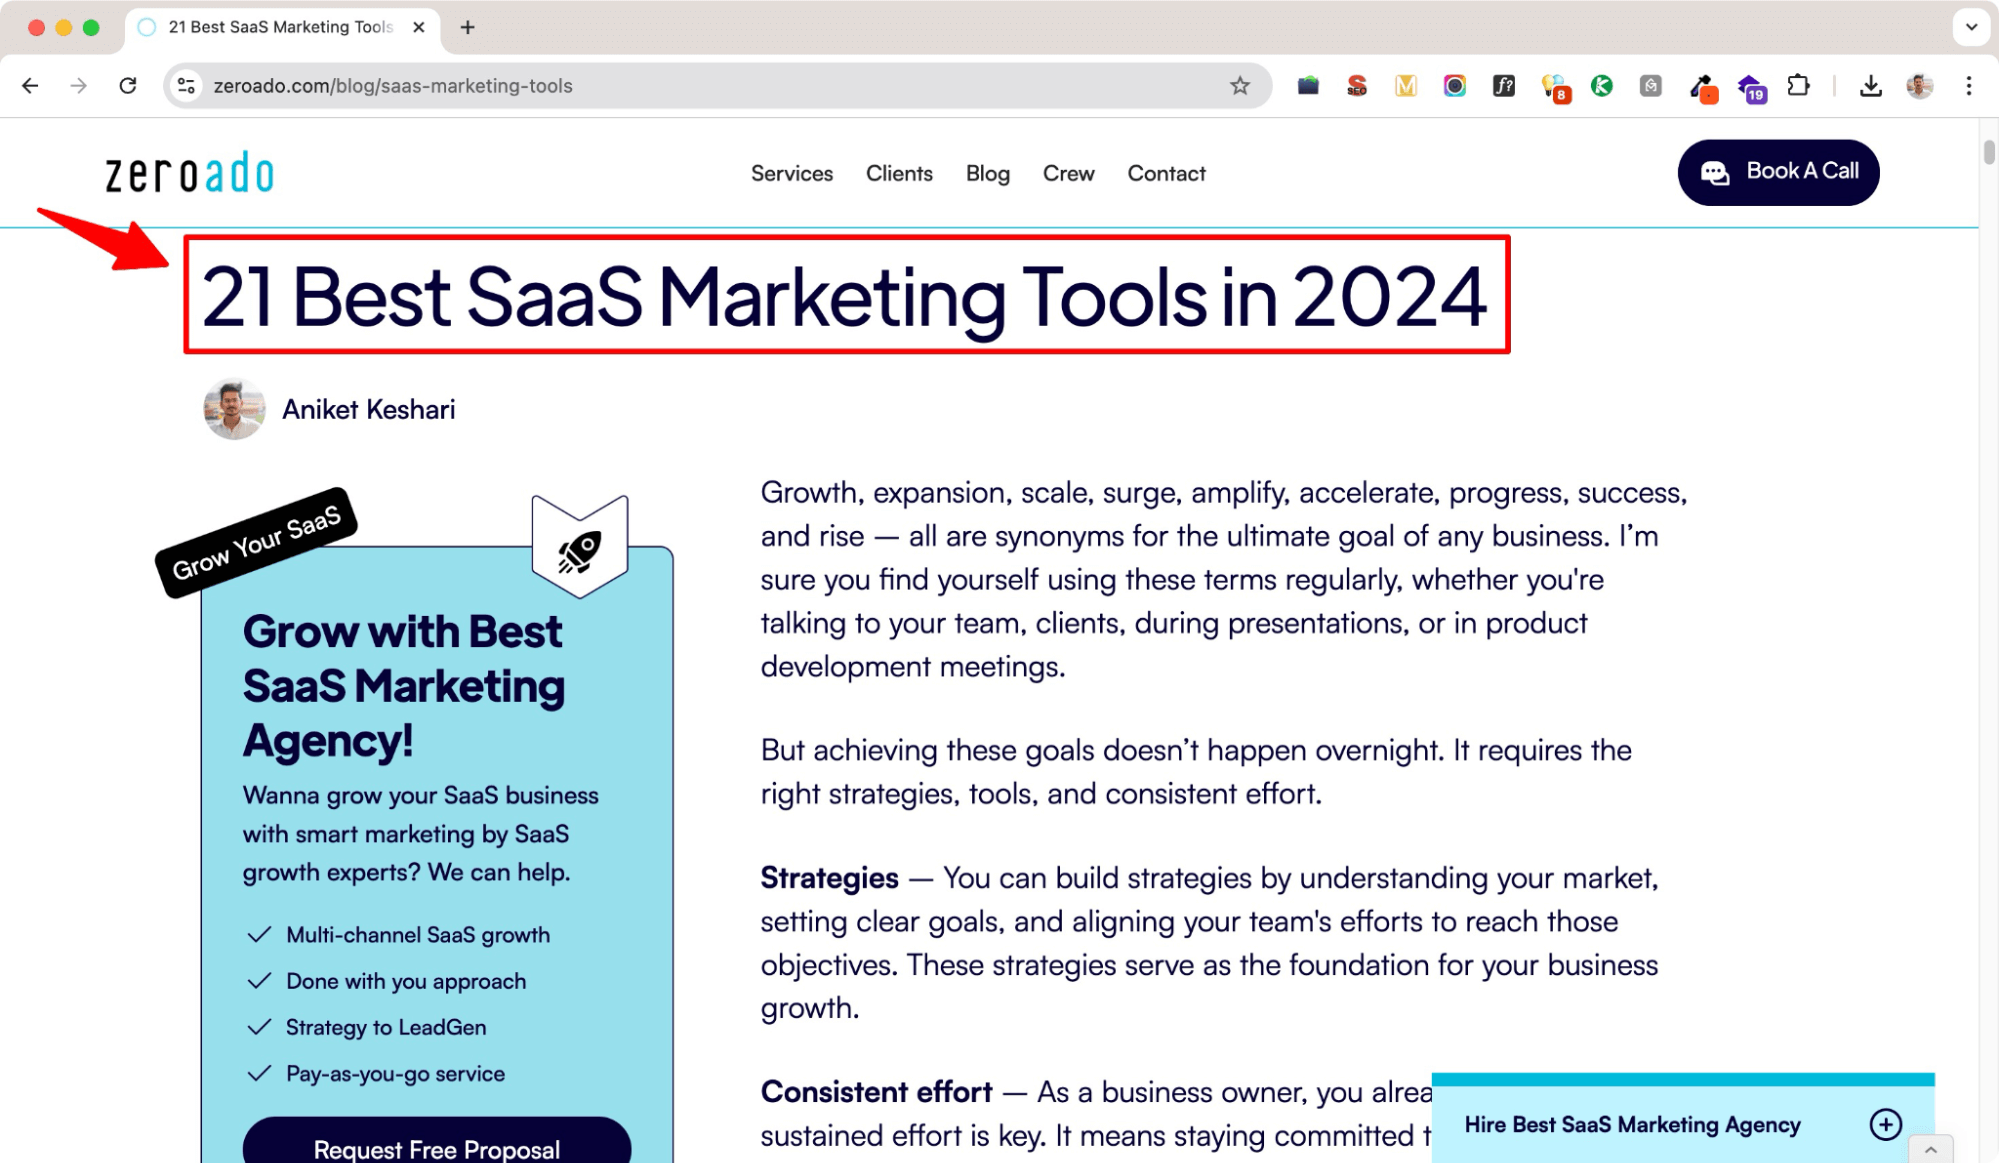Open the Services nav menu item
Viewport: 1999px width, 1163px height.
pos(792,173)
